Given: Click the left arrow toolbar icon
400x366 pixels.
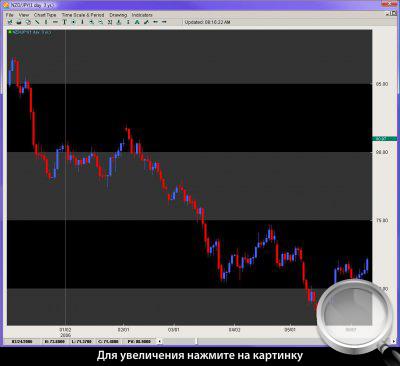Looking at the screenshot, I should (x=155, y=22).
